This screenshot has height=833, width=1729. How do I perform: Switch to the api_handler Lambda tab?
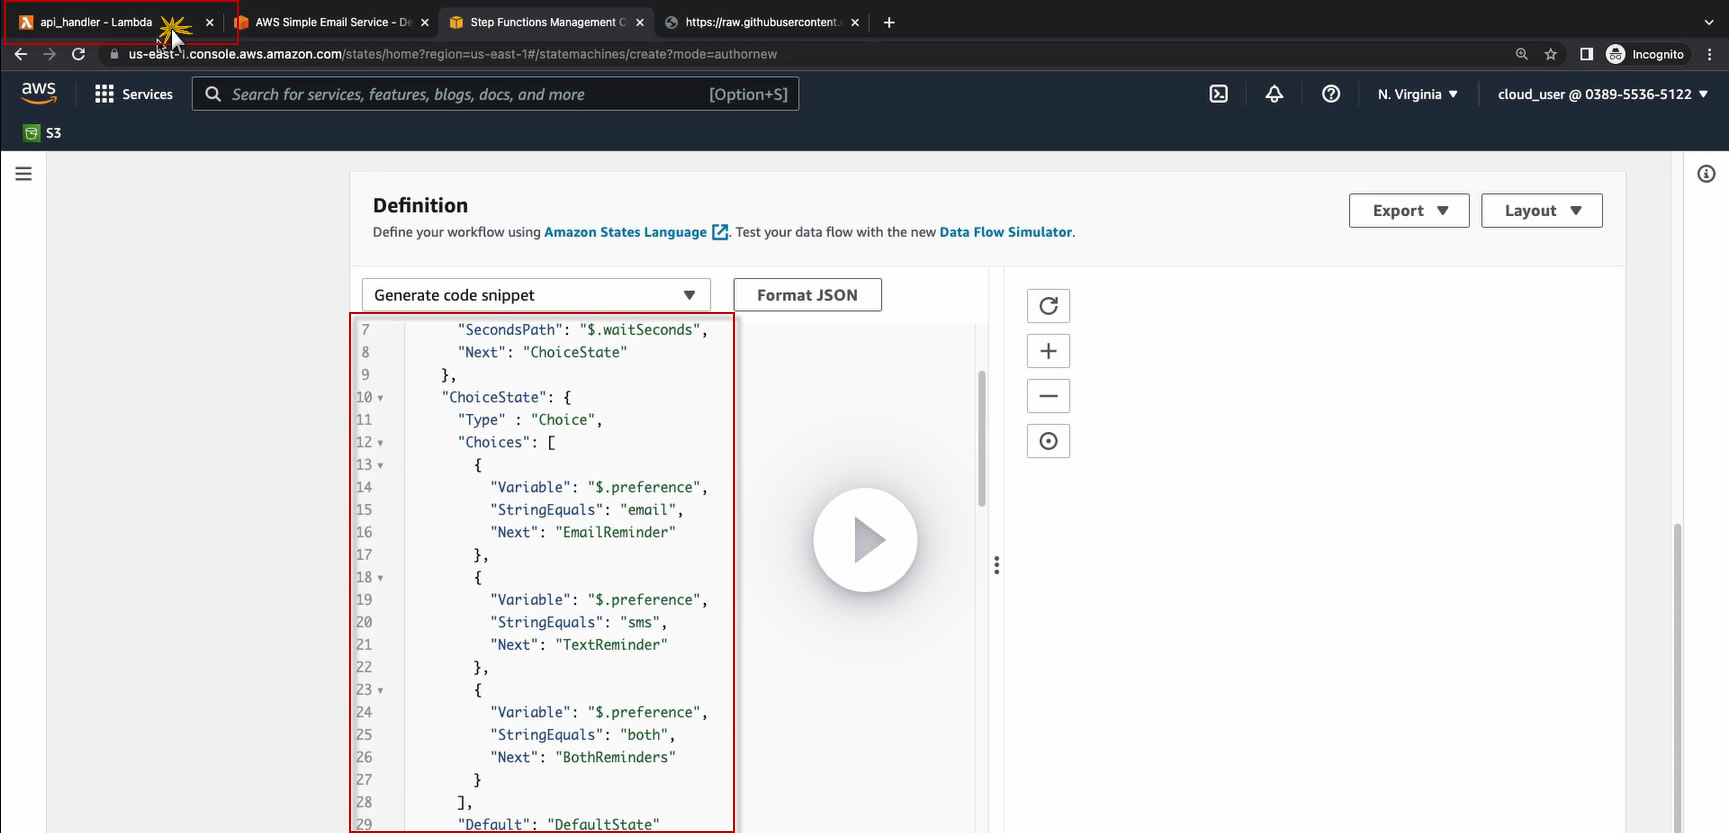click(x=95, y=22)
